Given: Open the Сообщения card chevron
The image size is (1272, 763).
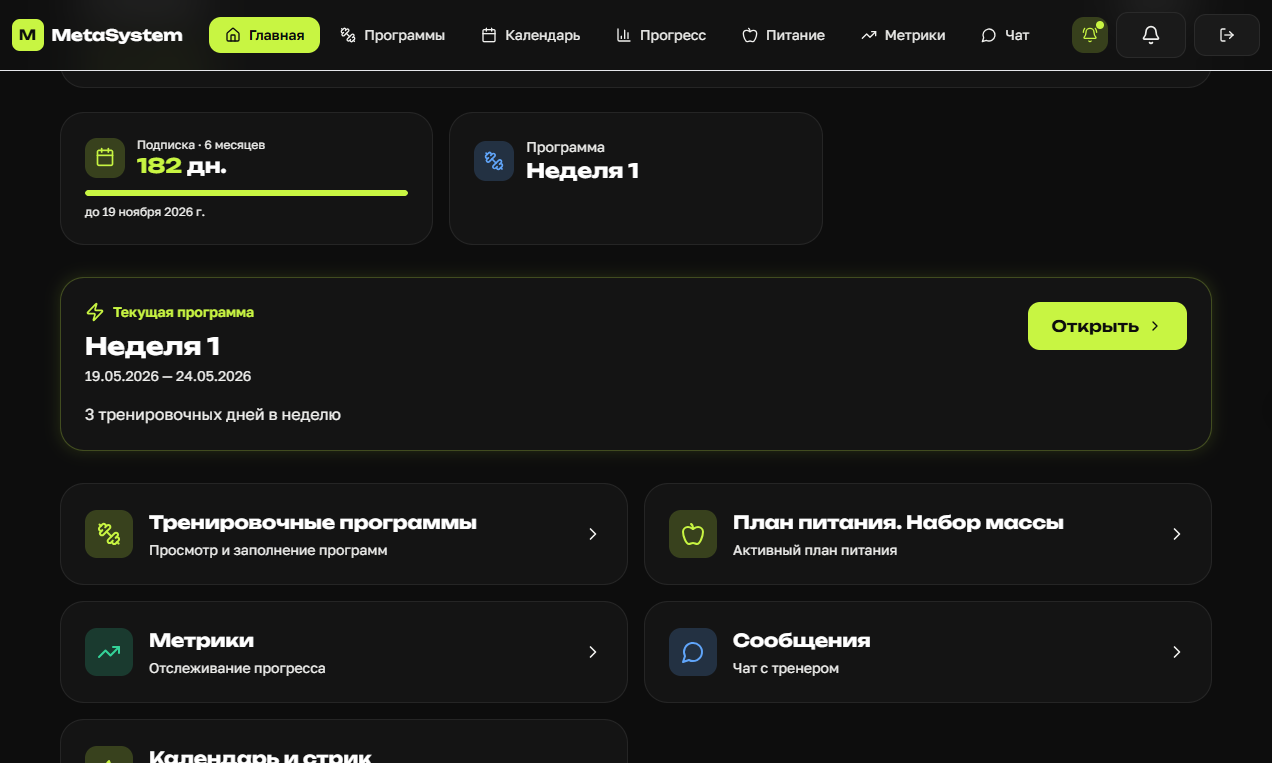Looking at the screenshot, I should (1177, 652).
